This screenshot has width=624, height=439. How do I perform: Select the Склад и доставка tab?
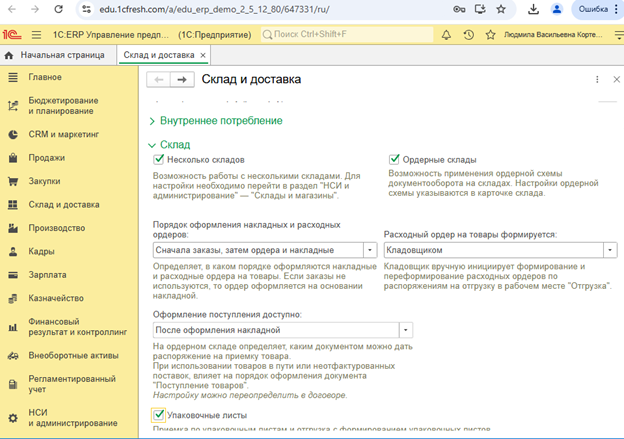(x=159, y=55)
